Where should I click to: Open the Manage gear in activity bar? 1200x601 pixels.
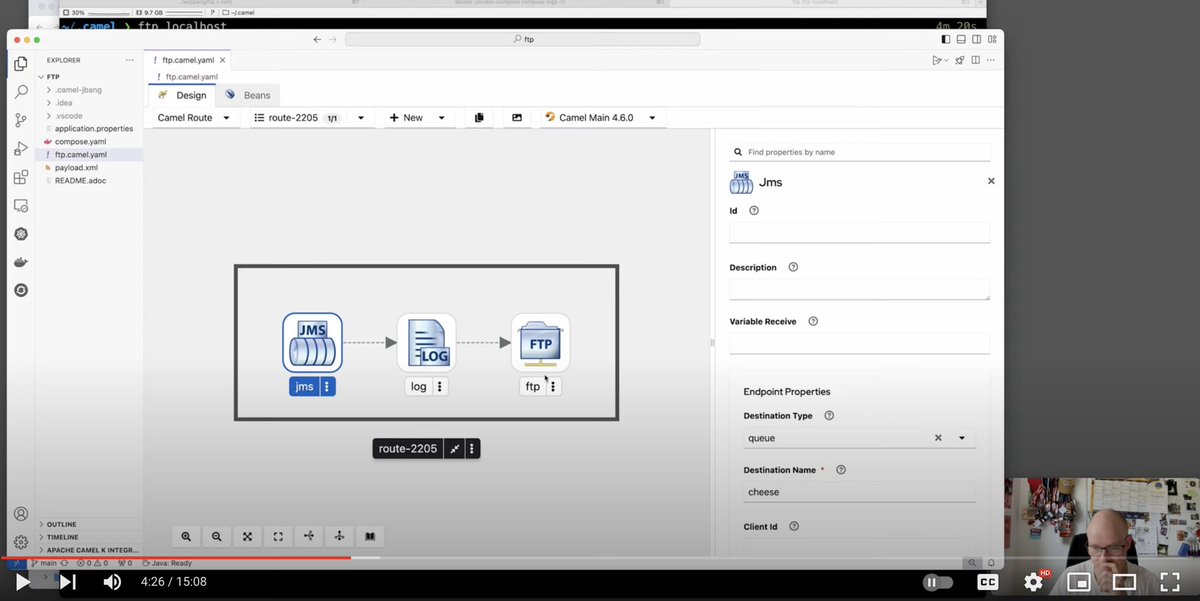click(x=21, y=542)
